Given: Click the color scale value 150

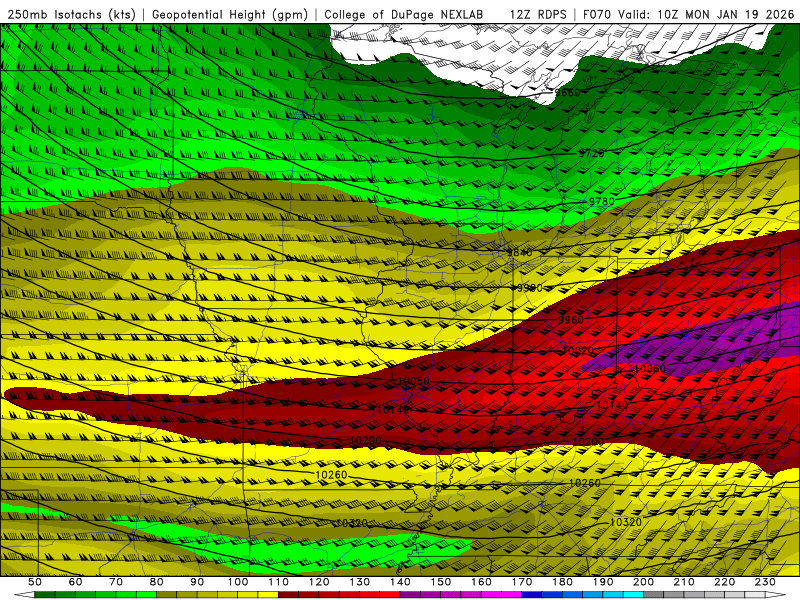Looking at the screenshot, I should [441, 582].
